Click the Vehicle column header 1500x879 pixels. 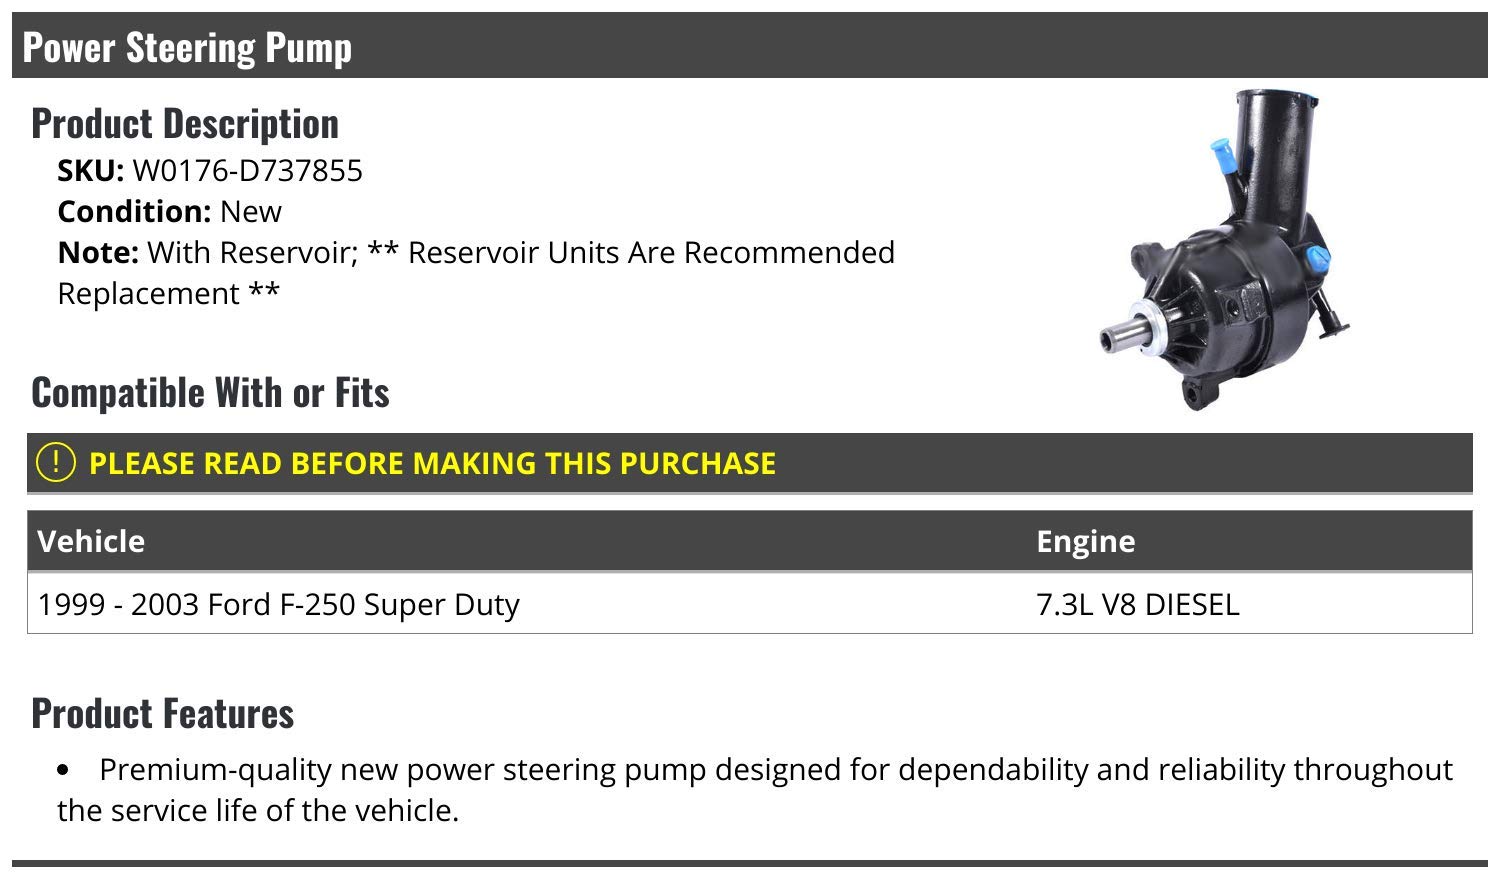click(91, 541)
